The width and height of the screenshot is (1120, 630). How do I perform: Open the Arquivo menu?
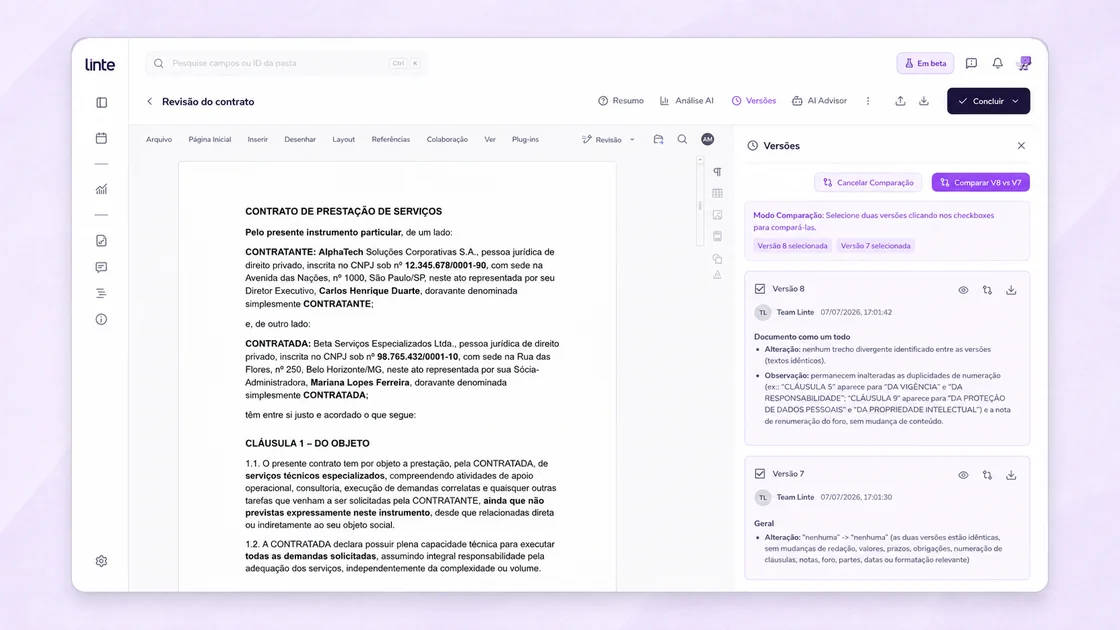coord(159,139)
